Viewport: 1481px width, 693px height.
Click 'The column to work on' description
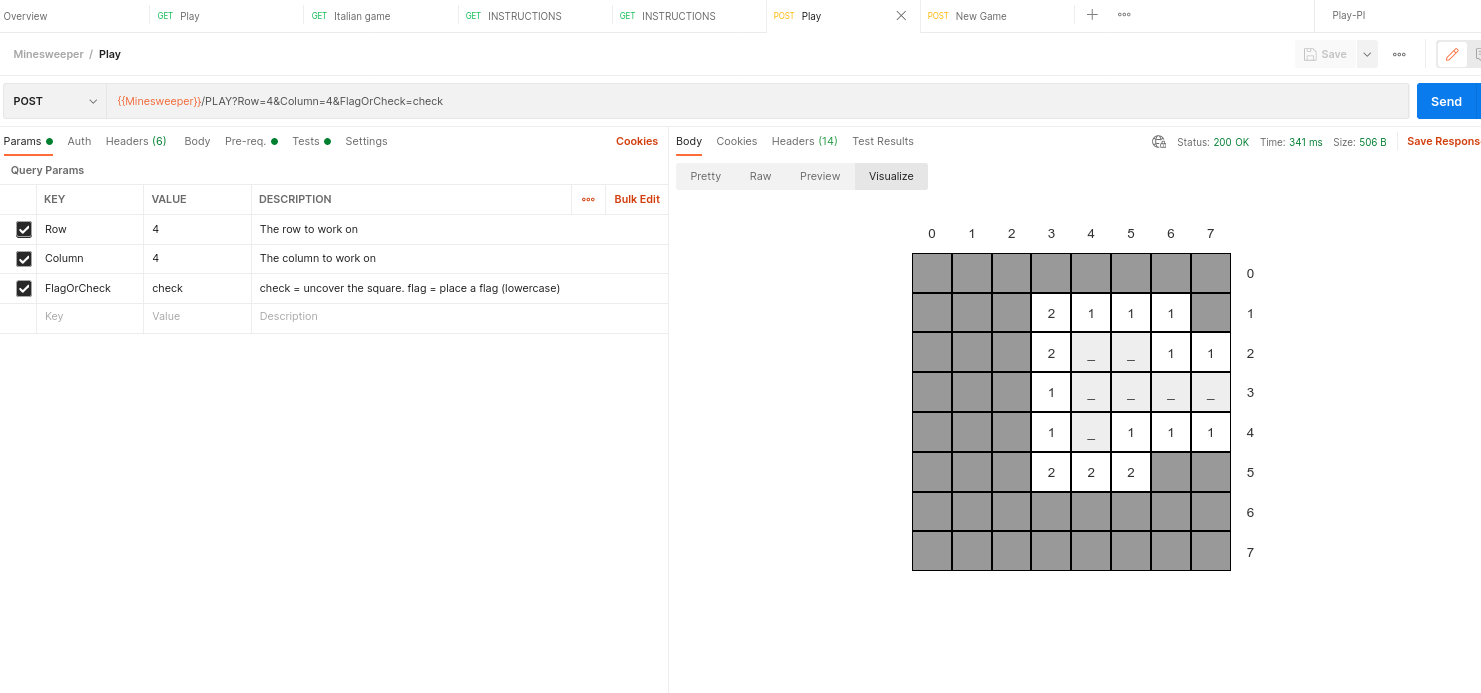point(318,258)
